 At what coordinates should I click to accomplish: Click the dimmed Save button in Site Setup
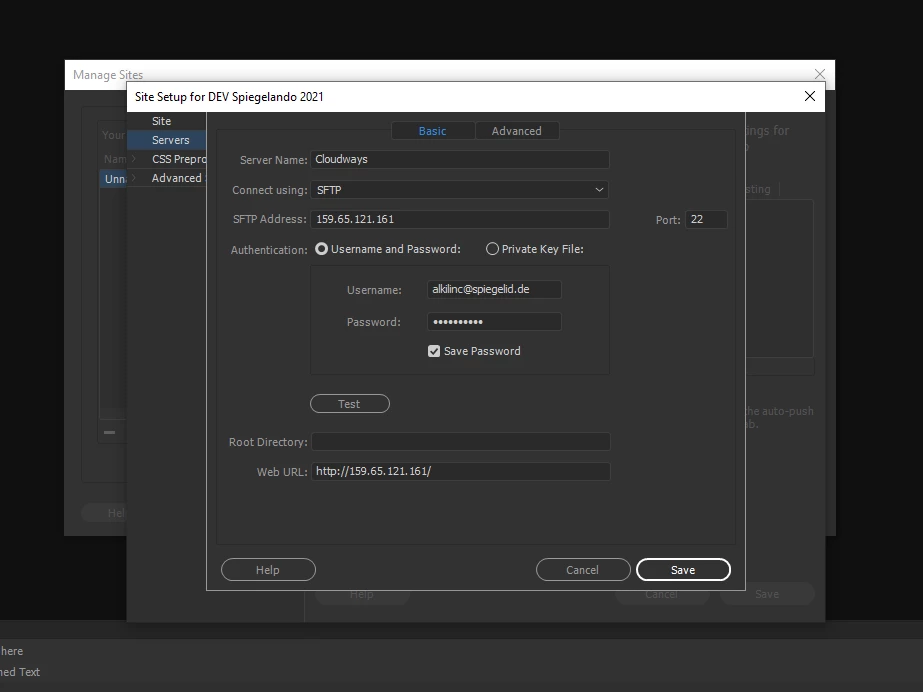pos(767,594)
